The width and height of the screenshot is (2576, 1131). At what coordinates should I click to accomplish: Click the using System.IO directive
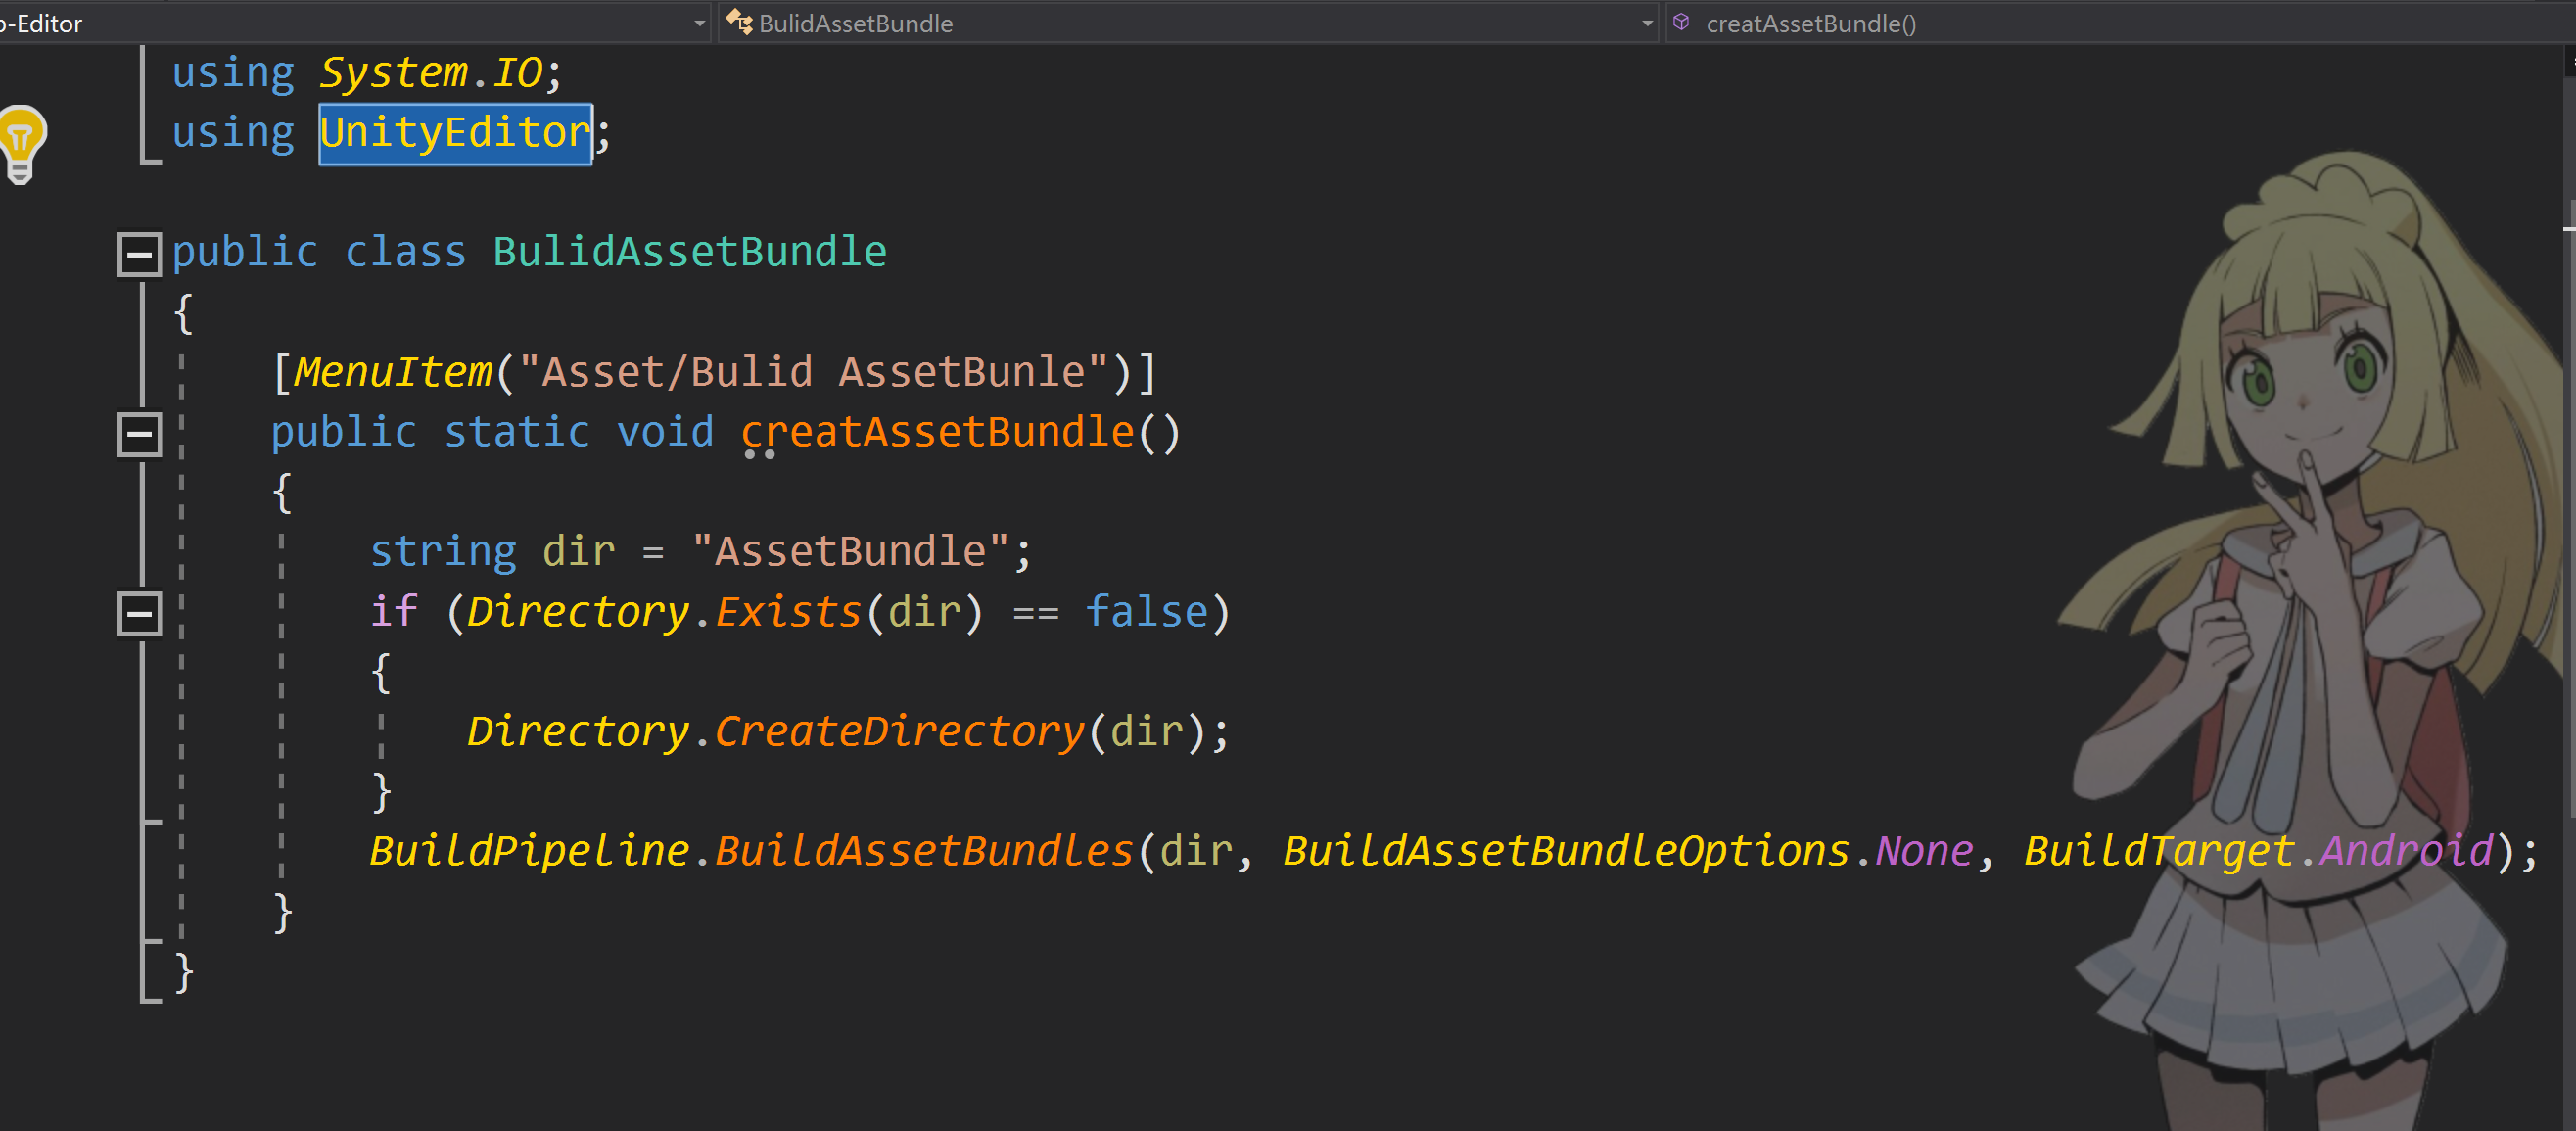click(365, 70)
